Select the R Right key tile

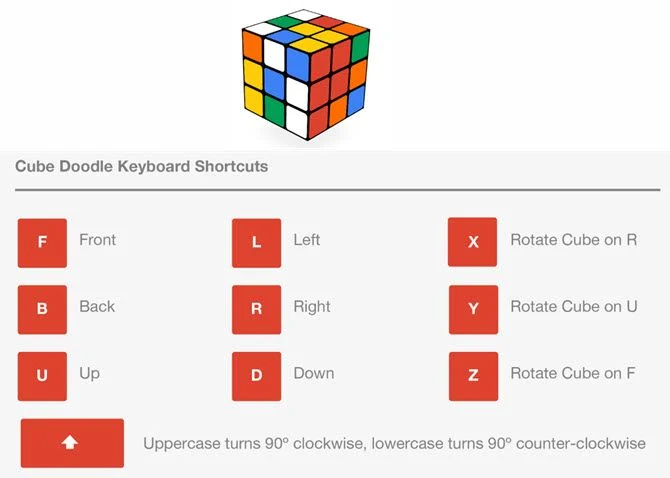coord(256,310)
